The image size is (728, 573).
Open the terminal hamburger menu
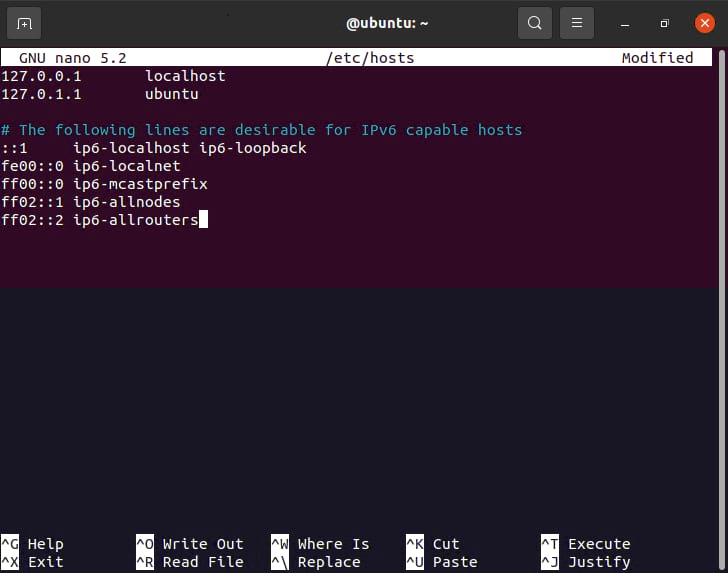pyautogui.click(x=577, y=22)
